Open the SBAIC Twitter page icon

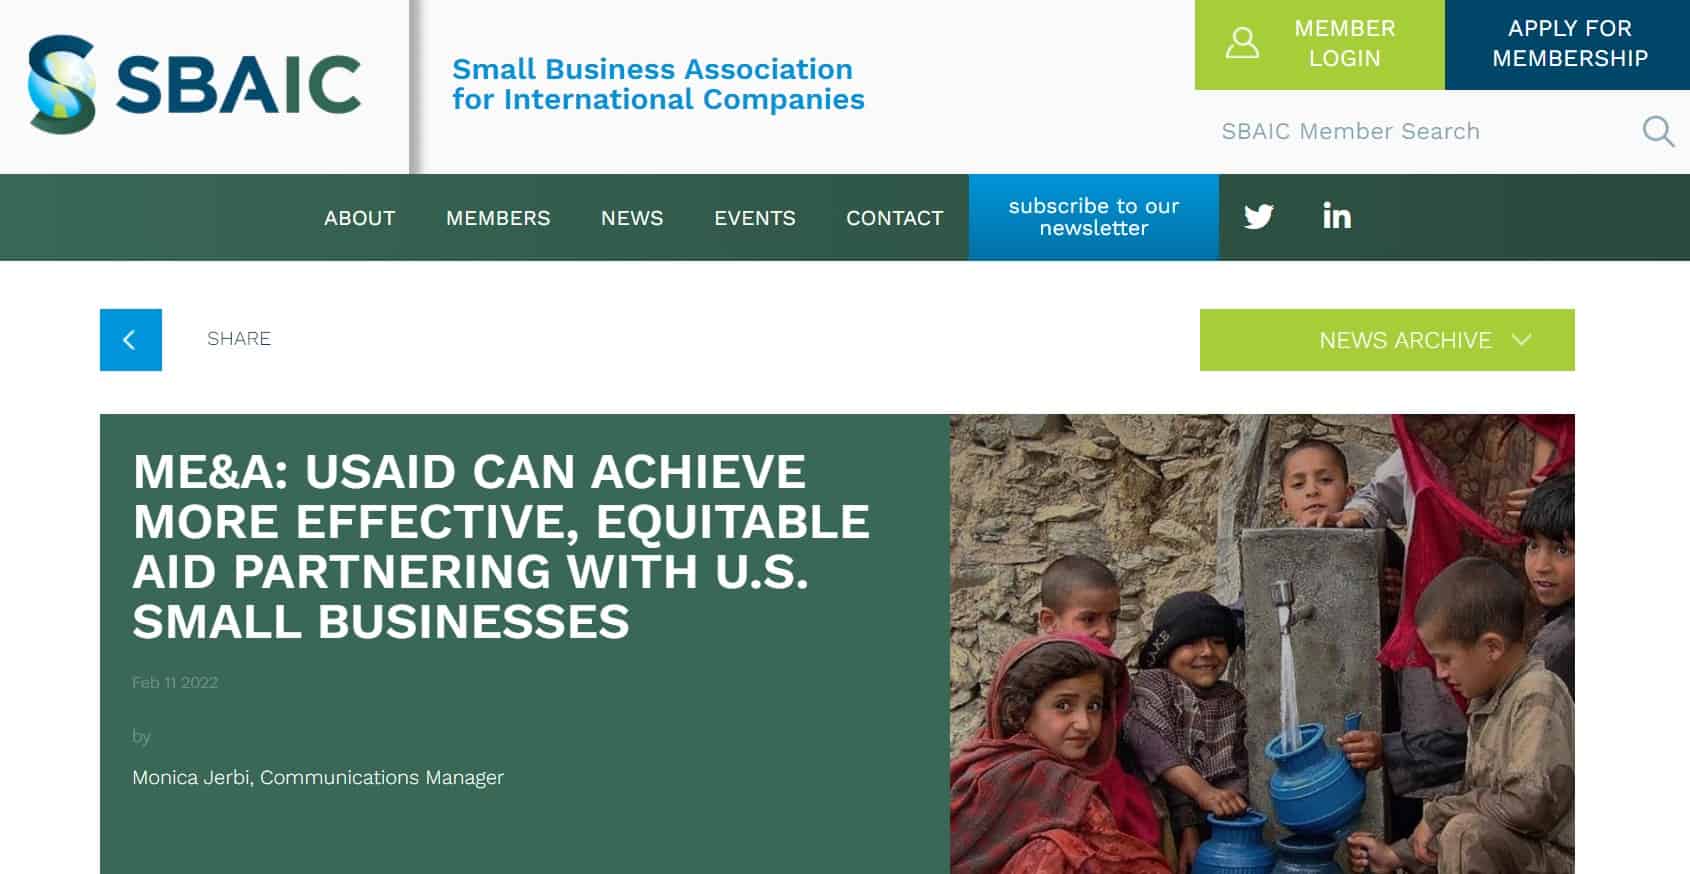1258,217
